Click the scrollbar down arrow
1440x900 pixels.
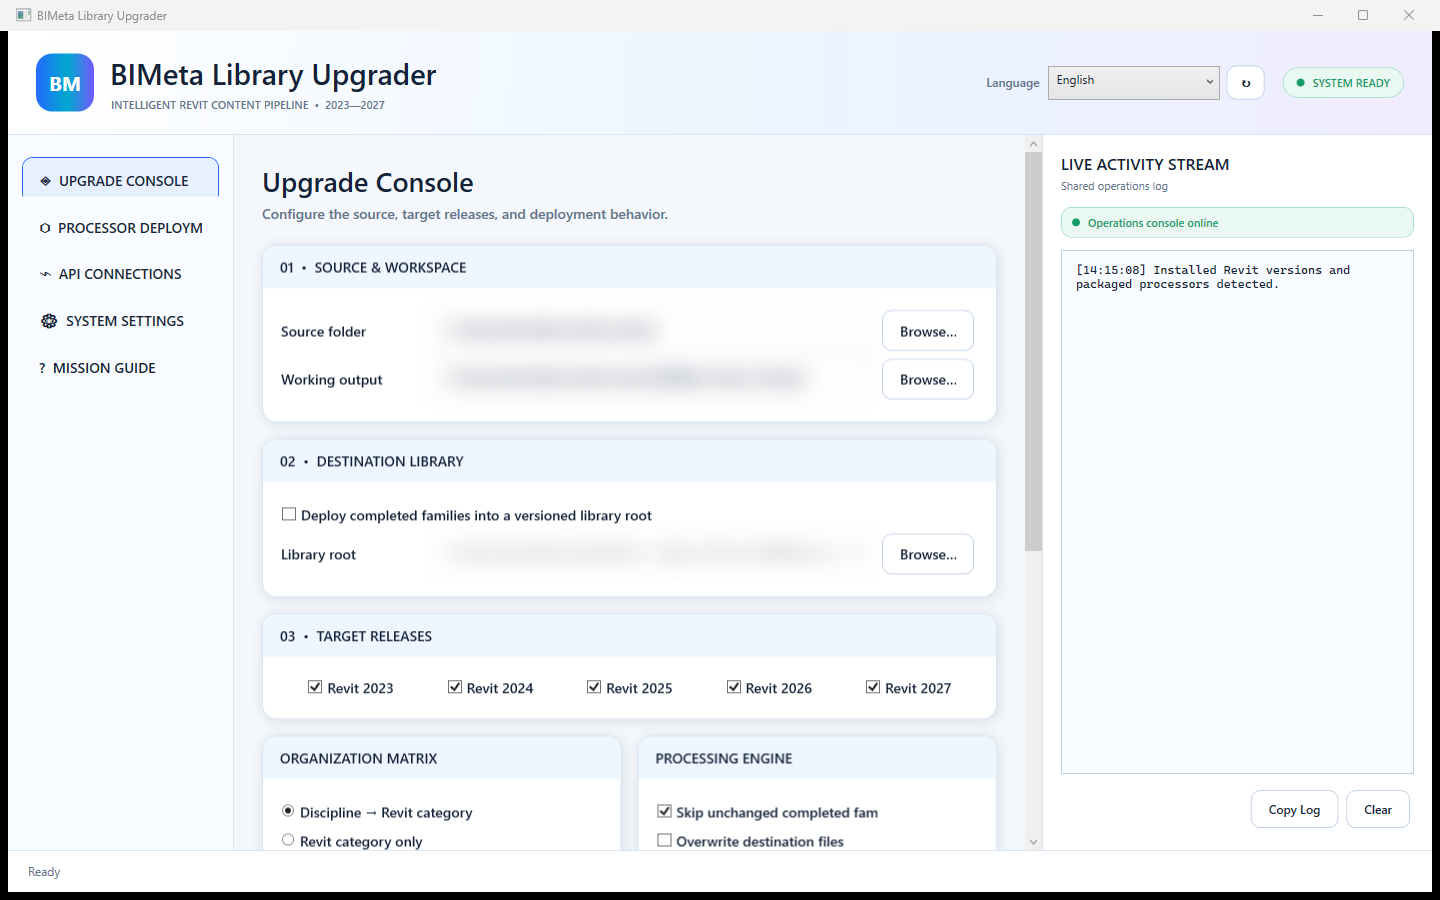click(x=1033, y=842)
